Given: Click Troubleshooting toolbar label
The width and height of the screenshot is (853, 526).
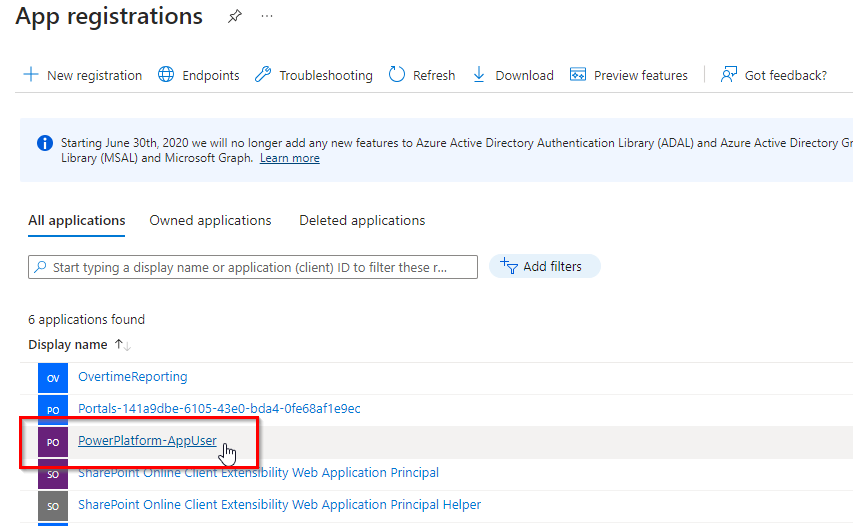Looking at the screenshot, I should click(x=326, y=75).
